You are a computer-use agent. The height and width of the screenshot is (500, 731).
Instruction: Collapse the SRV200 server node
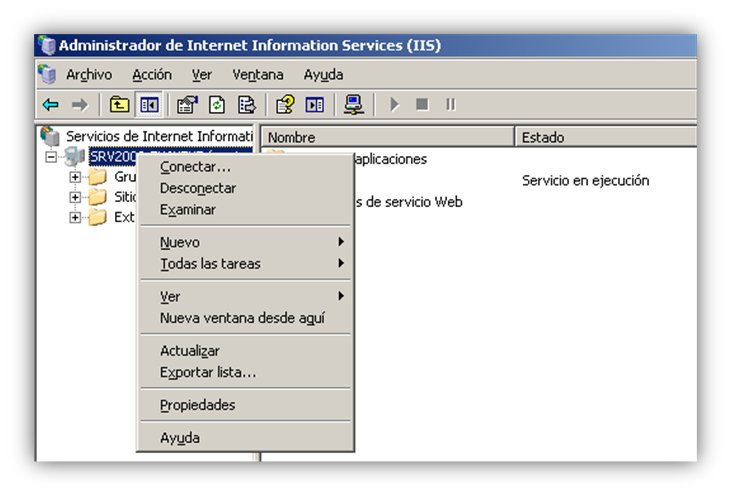point(51,157)
